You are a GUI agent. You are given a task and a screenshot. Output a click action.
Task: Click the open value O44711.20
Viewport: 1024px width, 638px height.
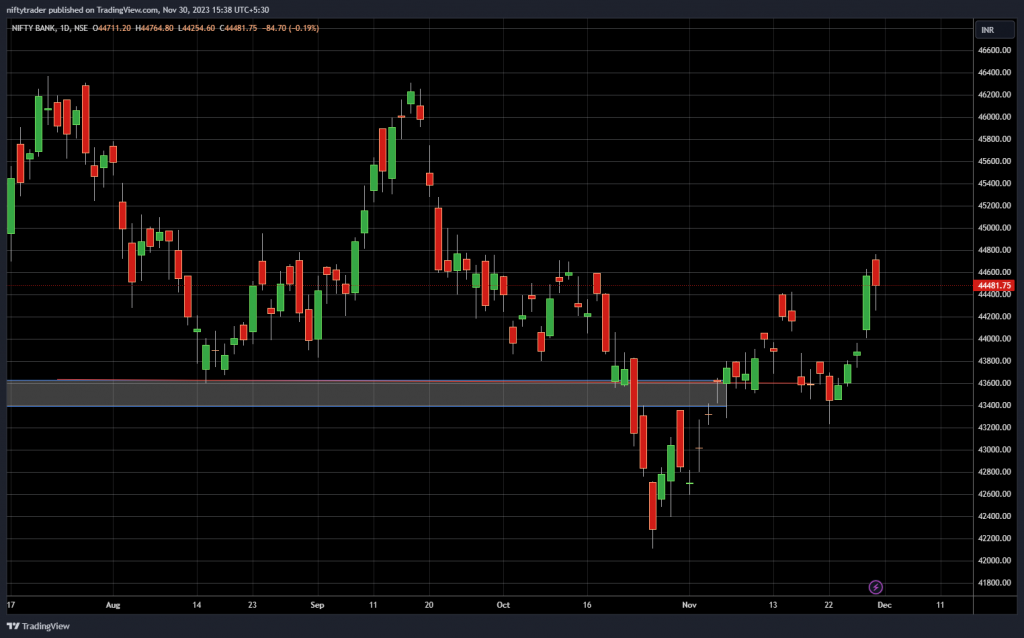click(x=112, y=28)
